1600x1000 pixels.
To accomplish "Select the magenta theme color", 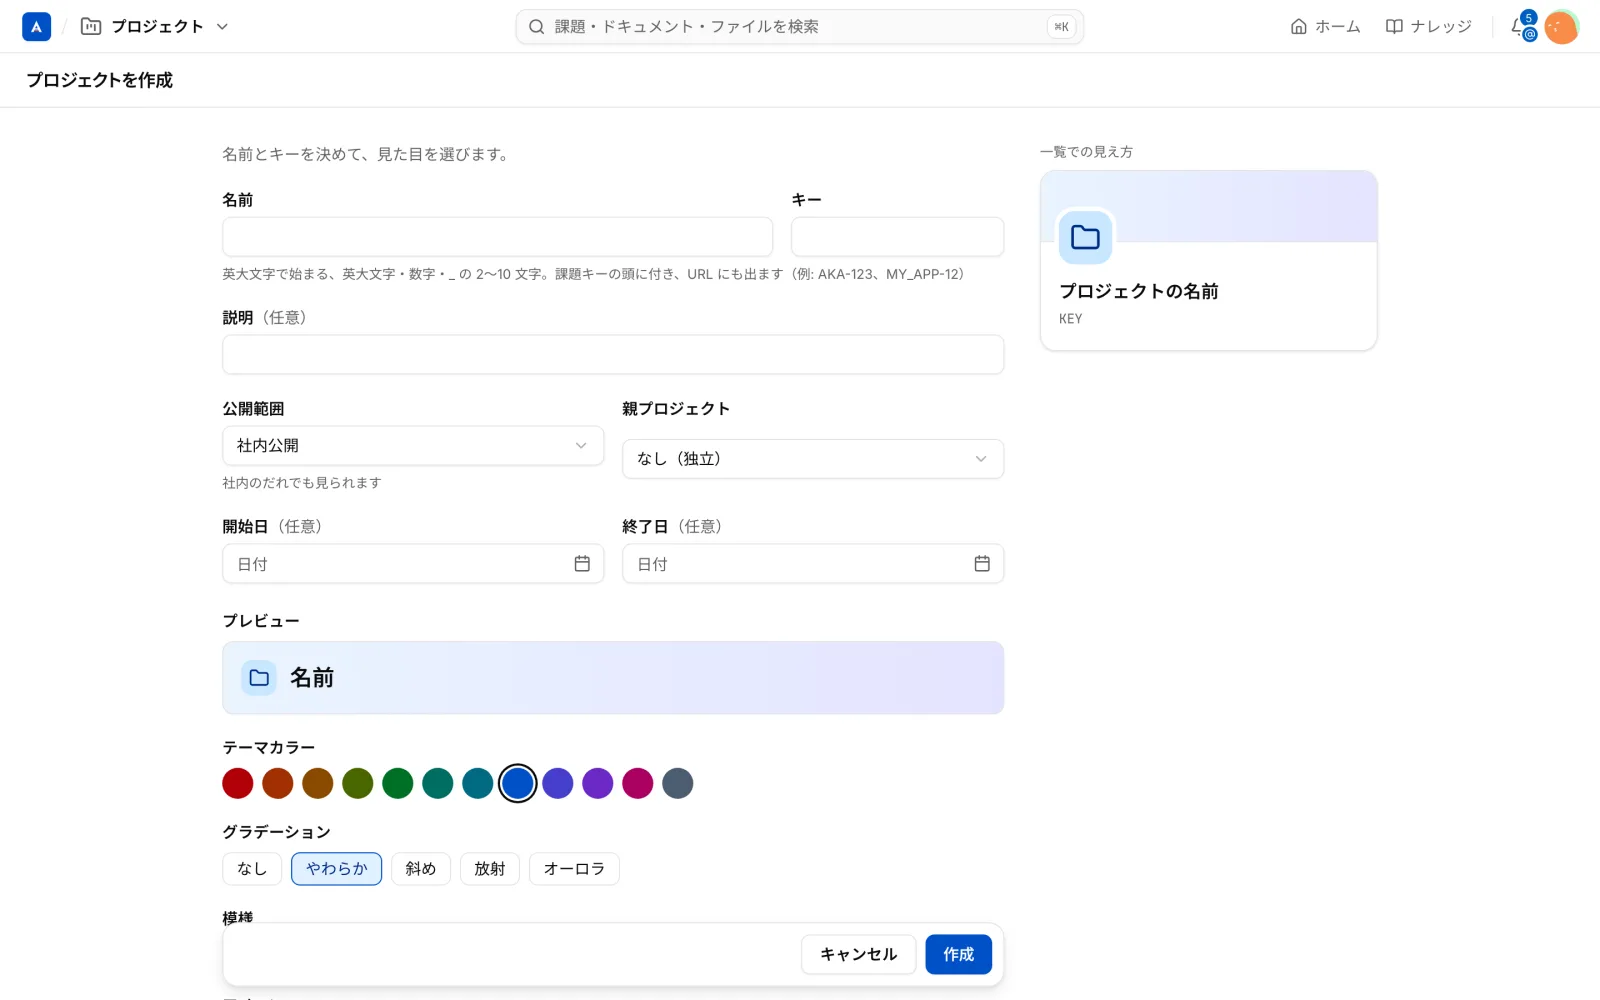I will pos(638,783).
